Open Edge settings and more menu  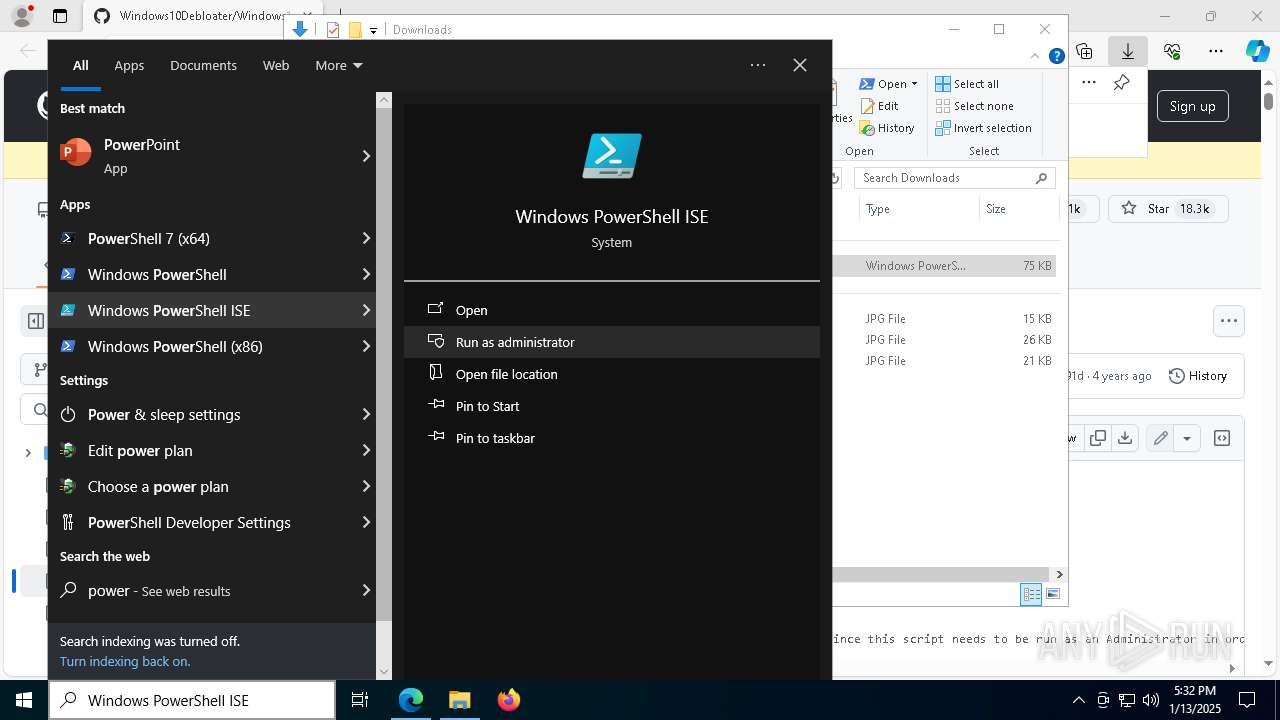1216,51
